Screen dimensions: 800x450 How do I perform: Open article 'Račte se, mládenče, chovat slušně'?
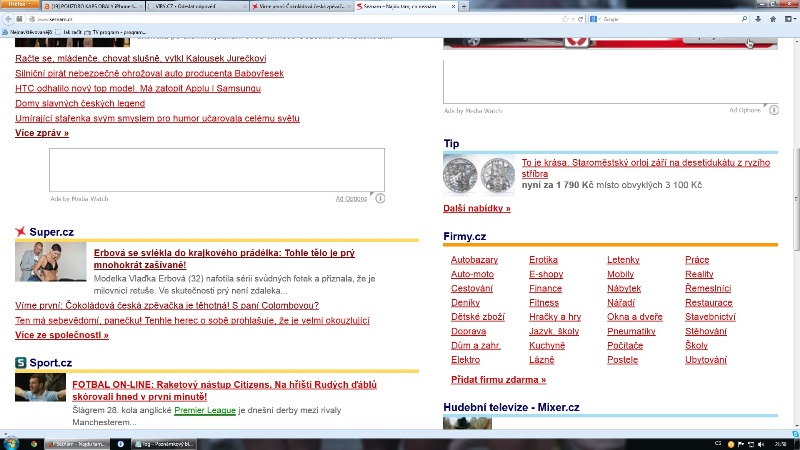tap(141, 58)
